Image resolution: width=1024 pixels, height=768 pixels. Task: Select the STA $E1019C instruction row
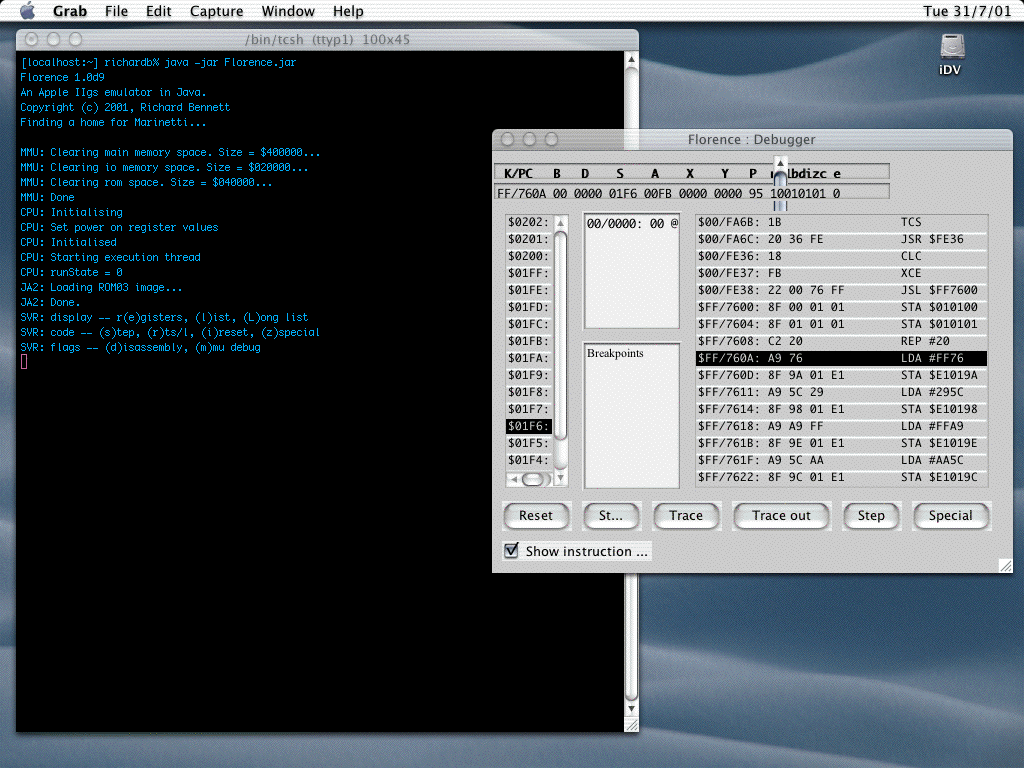(x=841, y=477)
